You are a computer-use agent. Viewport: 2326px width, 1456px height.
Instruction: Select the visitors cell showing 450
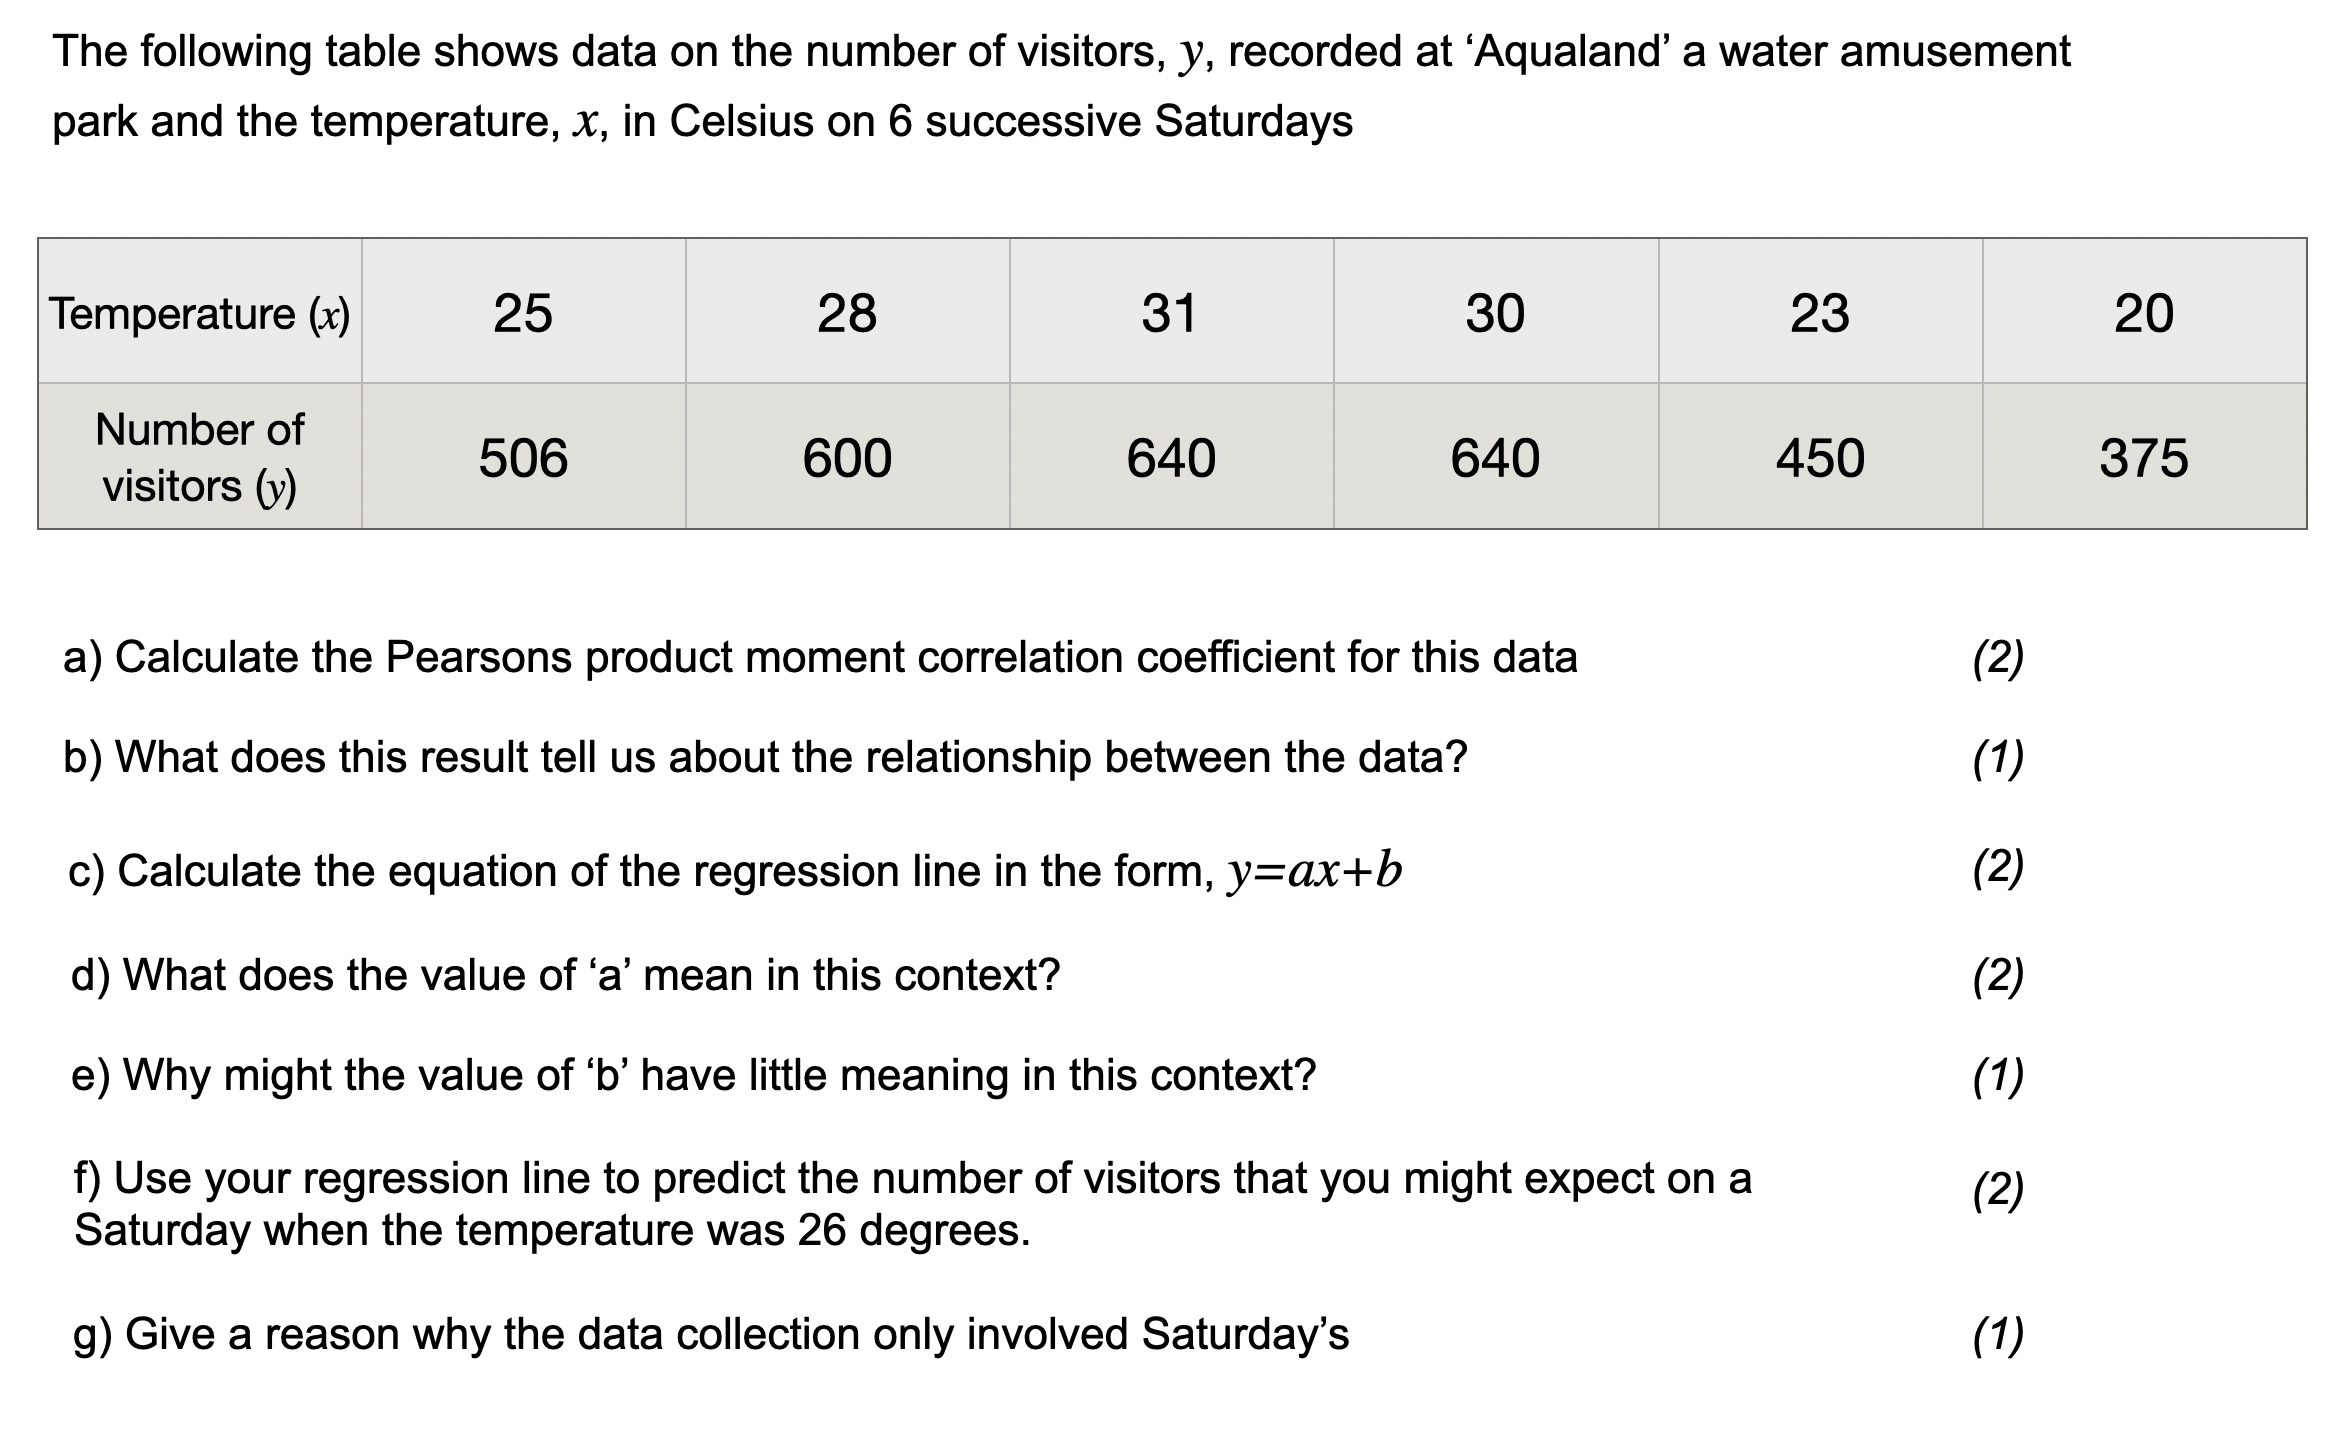coord(1820,458)
